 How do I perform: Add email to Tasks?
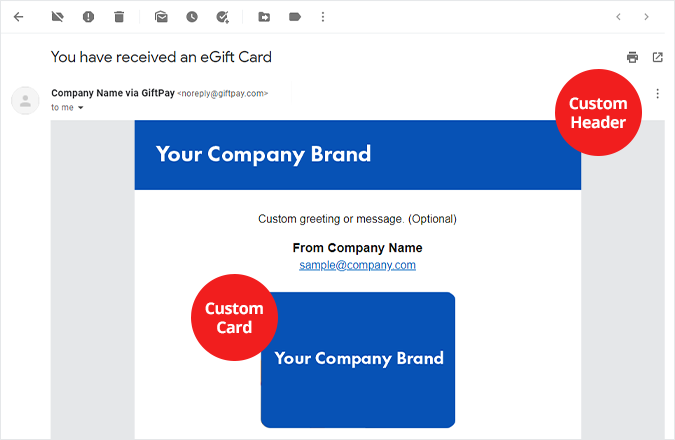pos(222,17)
